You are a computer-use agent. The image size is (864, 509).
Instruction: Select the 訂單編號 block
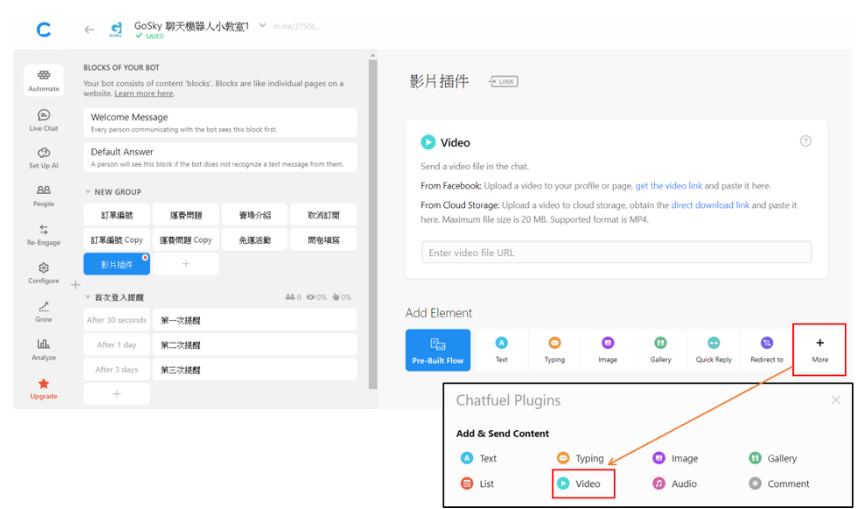pos(117,215)
